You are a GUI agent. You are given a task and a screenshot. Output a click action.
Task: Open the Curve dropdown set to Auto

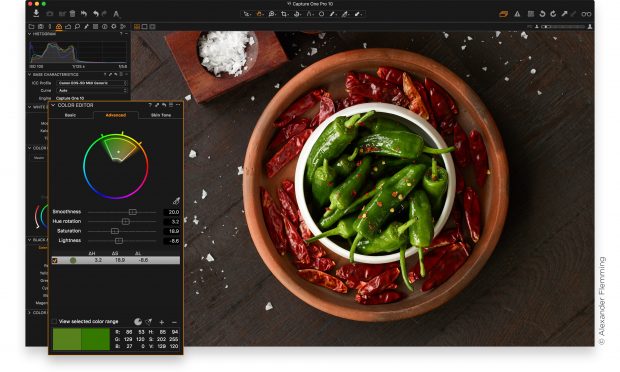(93, 91)
